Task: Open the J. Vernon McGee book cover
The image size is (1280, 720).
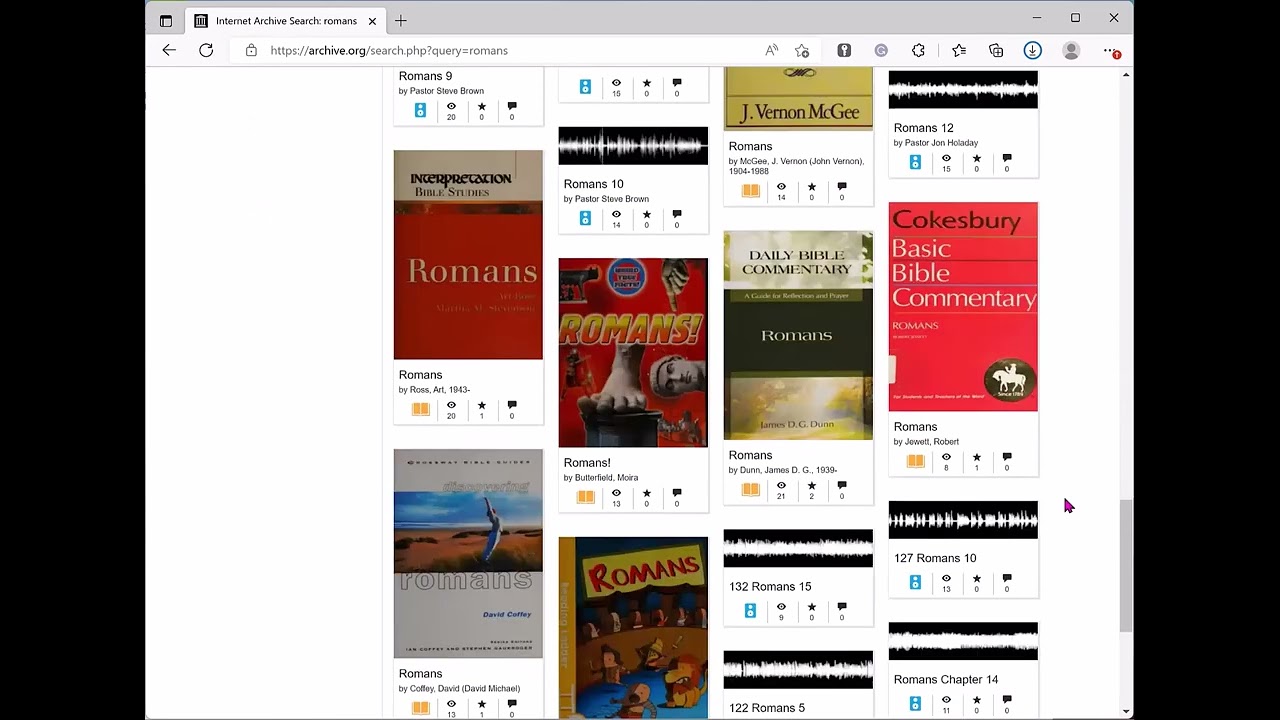Action: 798,99
